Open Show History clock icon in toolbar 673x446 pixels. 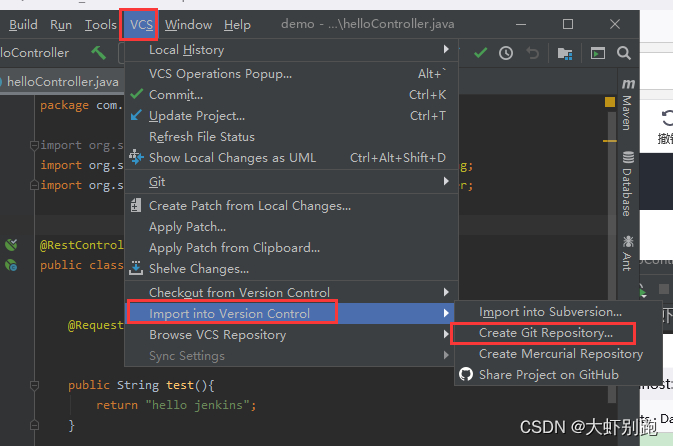[506, 53]
